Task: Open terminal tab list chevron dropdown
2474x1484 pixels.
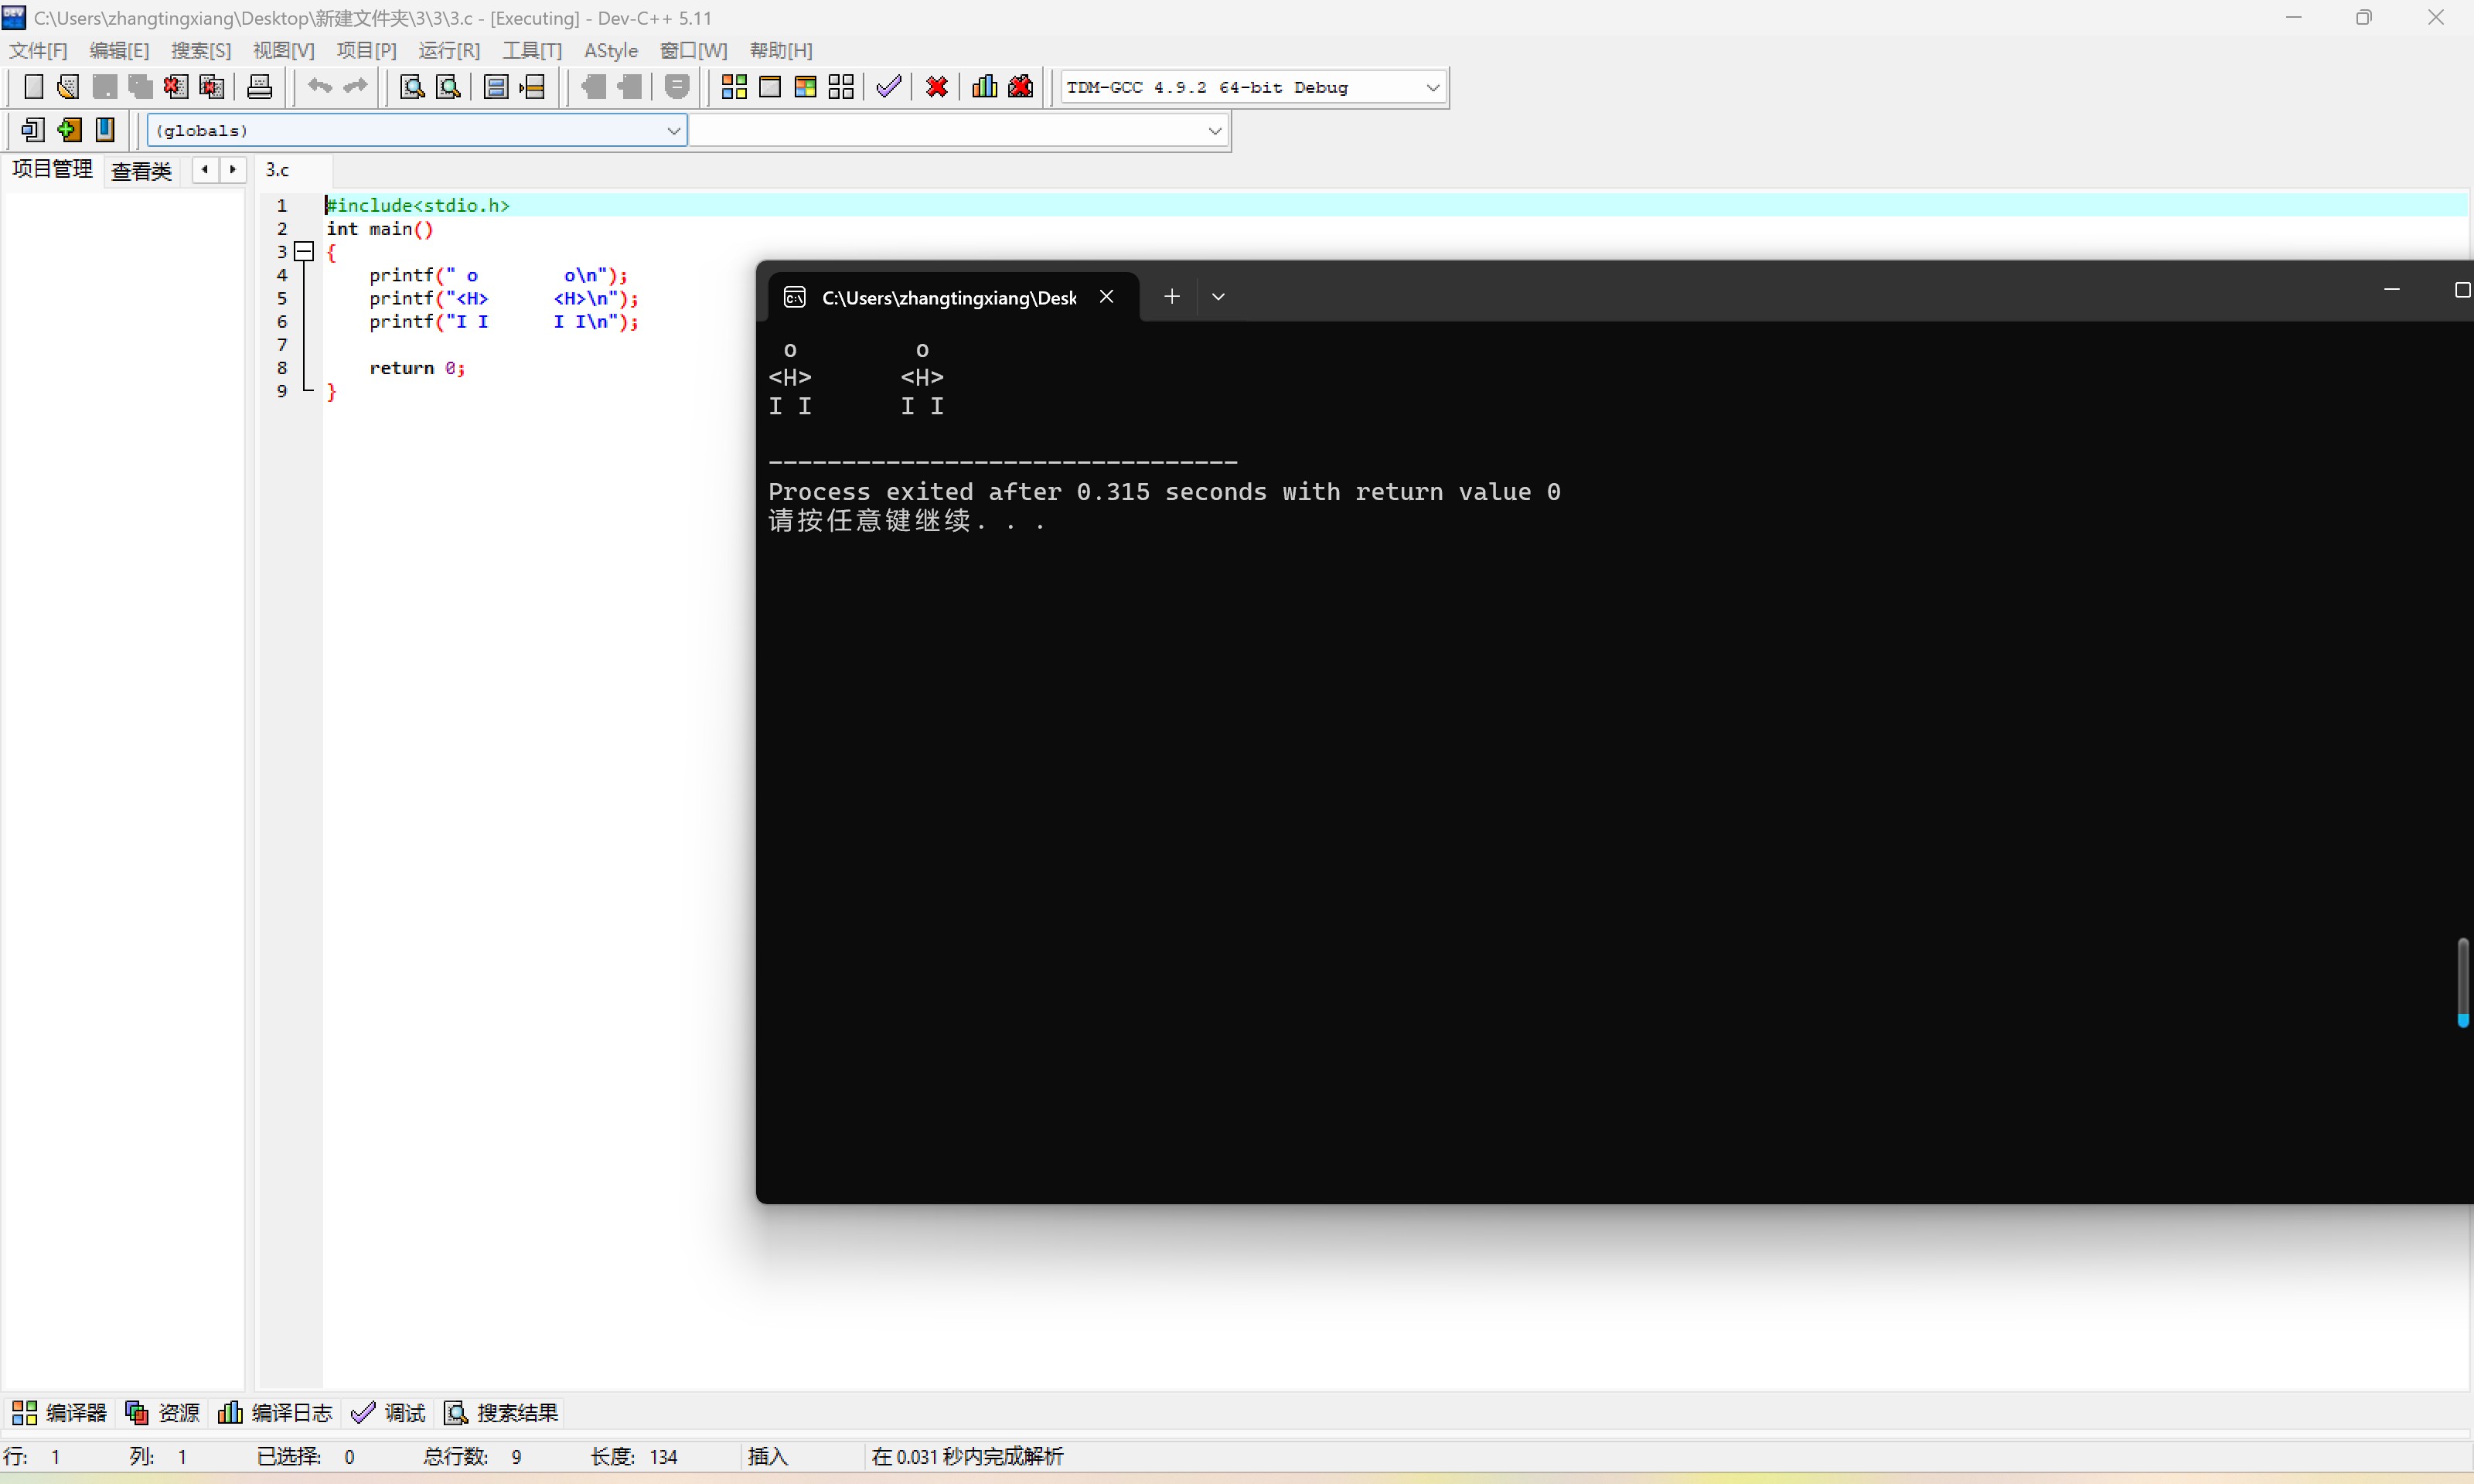Action: [1218, 297]
